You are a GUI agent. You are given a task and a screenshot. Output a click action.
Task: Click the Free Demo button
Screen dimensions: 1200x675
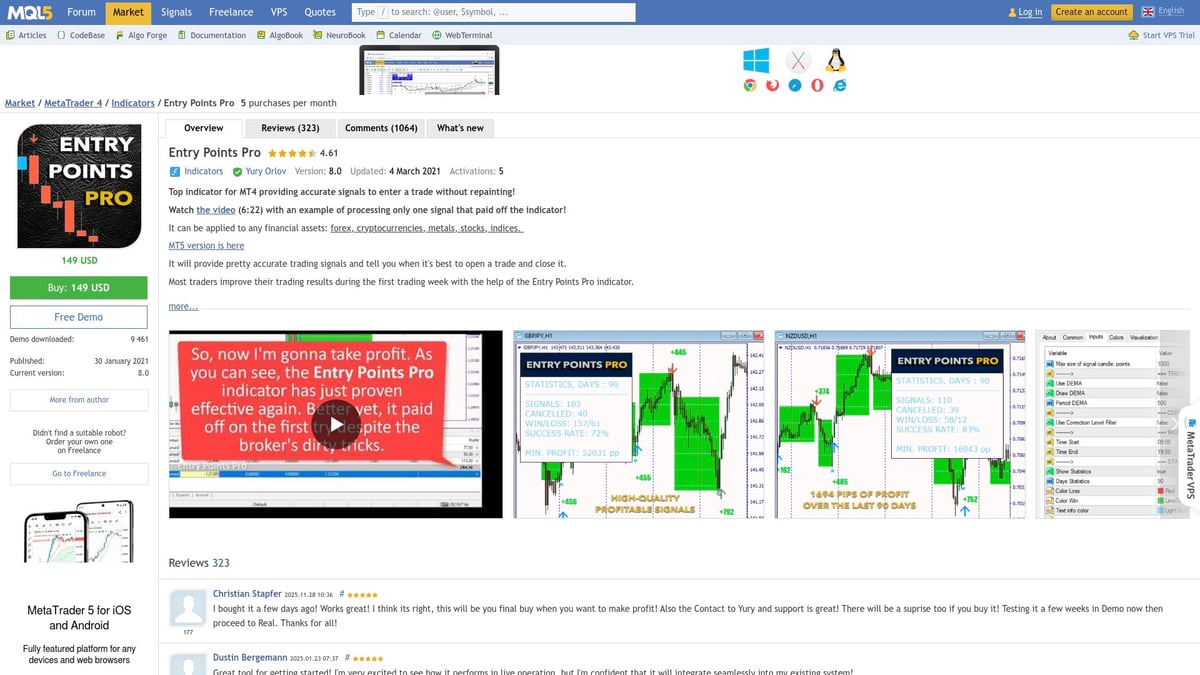pos(79,317)
